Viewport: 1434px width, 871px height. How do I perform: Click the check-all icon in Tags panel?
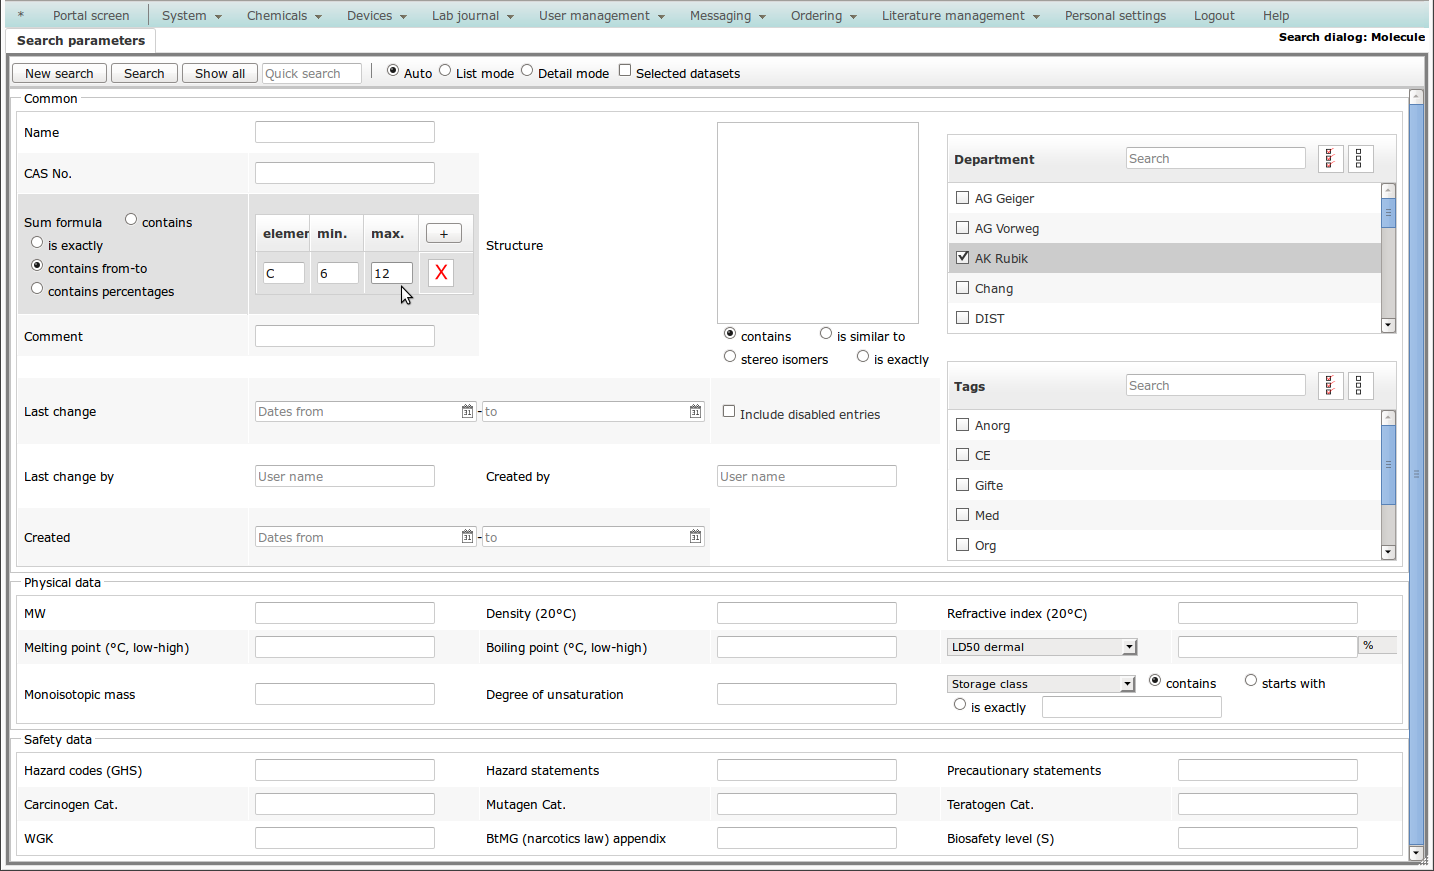point(1330,386)
